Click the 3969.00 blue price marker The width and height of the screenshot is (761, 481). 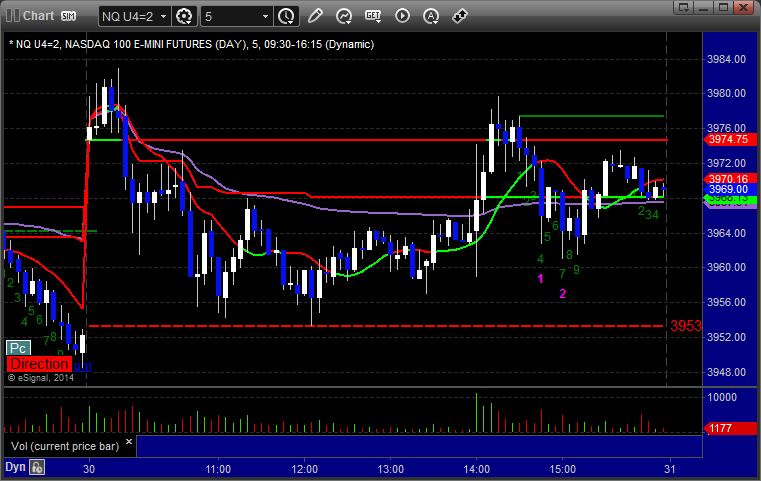point(729,189)
